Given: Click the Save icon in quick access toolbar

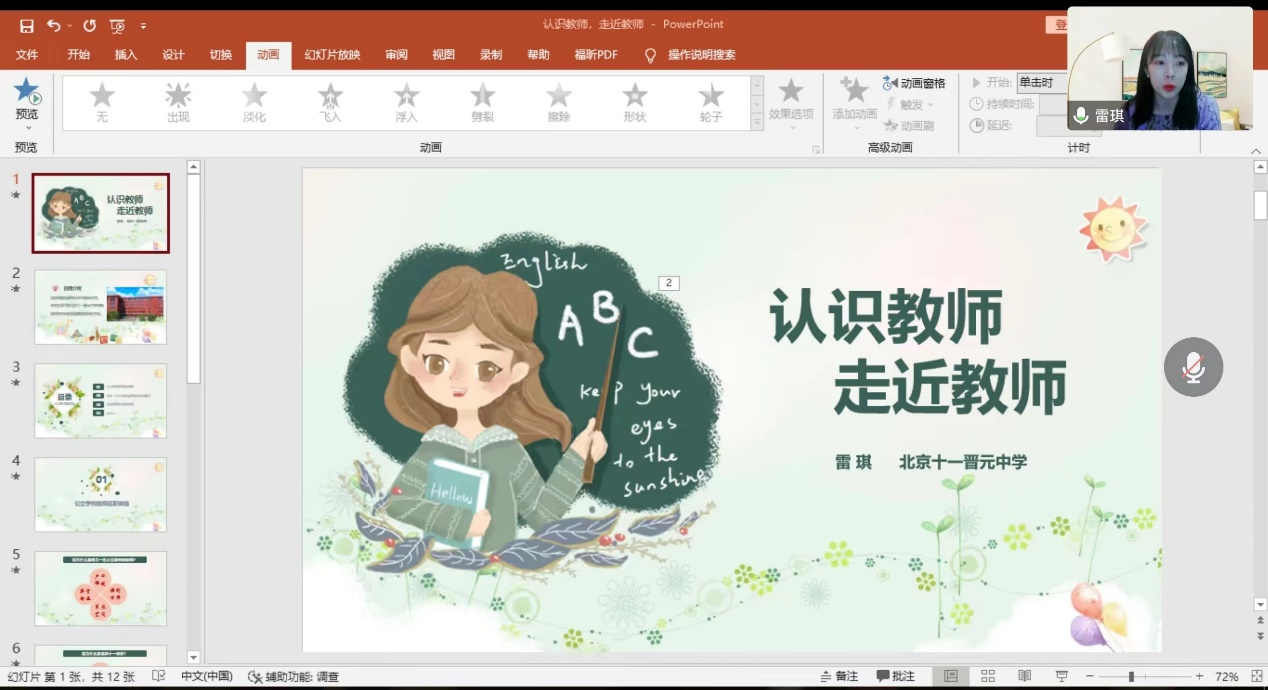Looking at the screenshot, I should (26, 25).
